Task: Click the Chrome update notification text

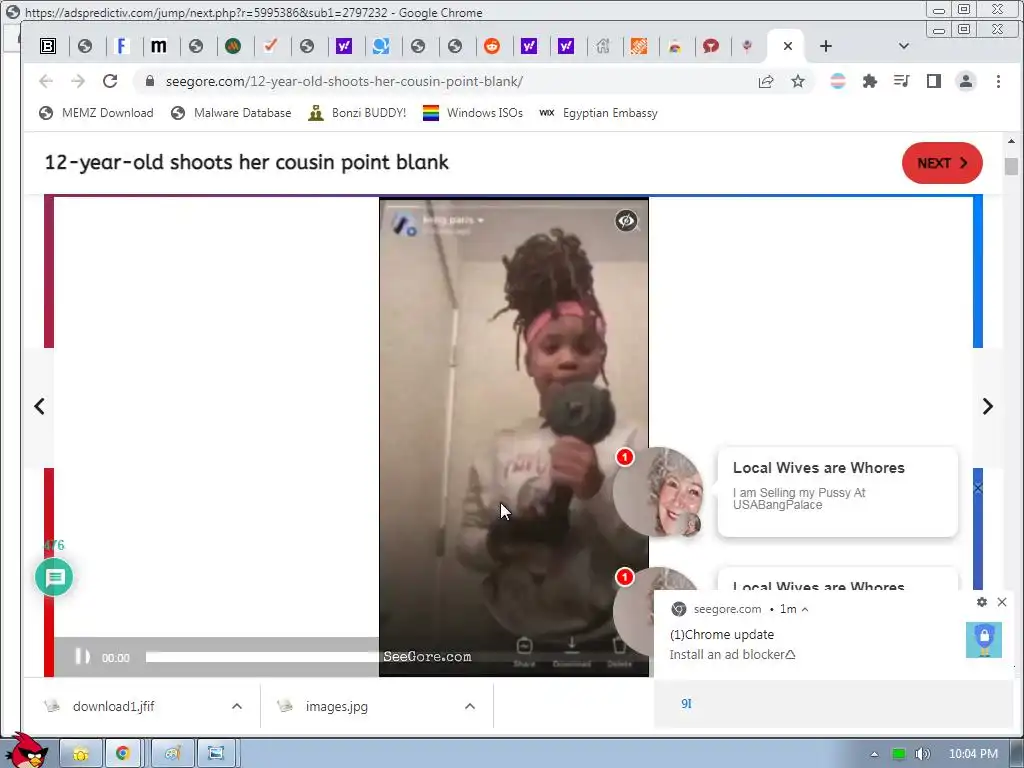Action: click(722, 635)
